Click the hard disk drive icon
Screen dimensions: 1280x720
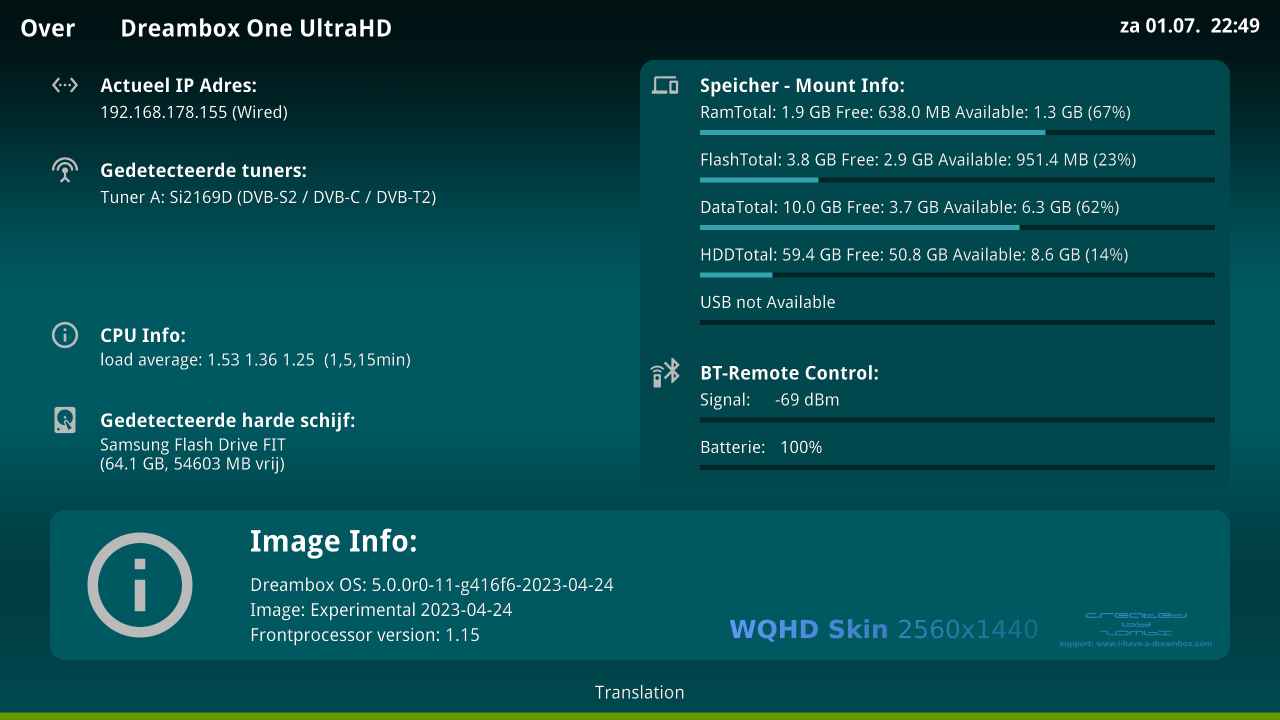(x=65, y=420)
